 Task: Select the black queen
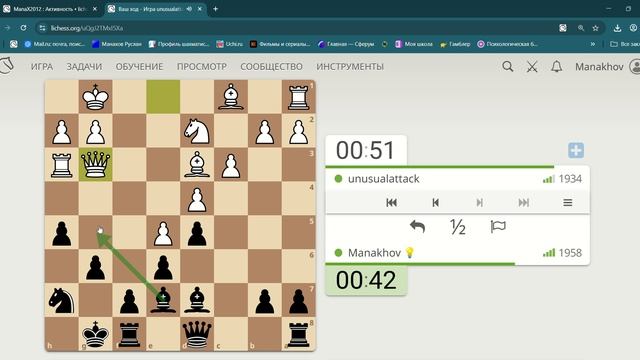[197, 334]
